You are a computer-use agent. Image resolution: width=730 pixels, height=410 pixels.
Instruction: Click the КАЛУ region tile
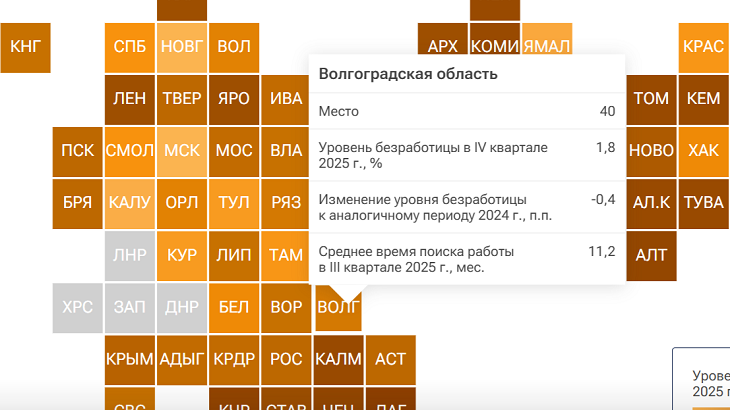click(129, 202)
